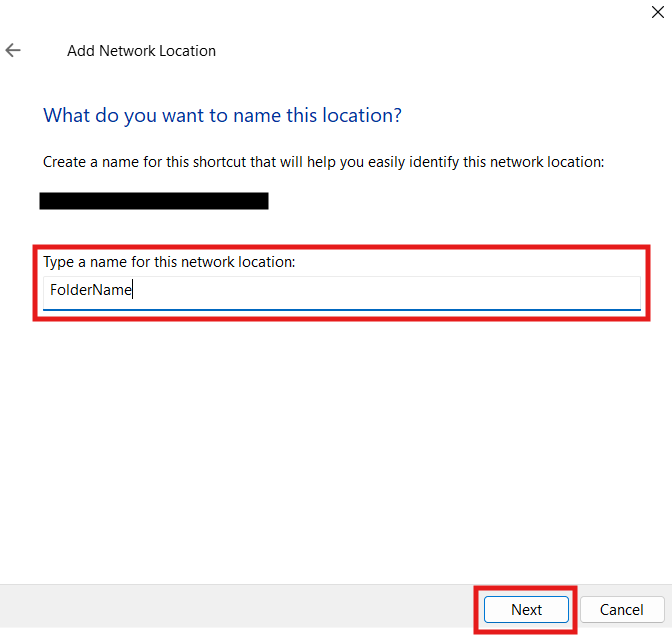Viewport: 672px width, 636px height.
Task: Focus the network location name field
Action: [341, 291]
